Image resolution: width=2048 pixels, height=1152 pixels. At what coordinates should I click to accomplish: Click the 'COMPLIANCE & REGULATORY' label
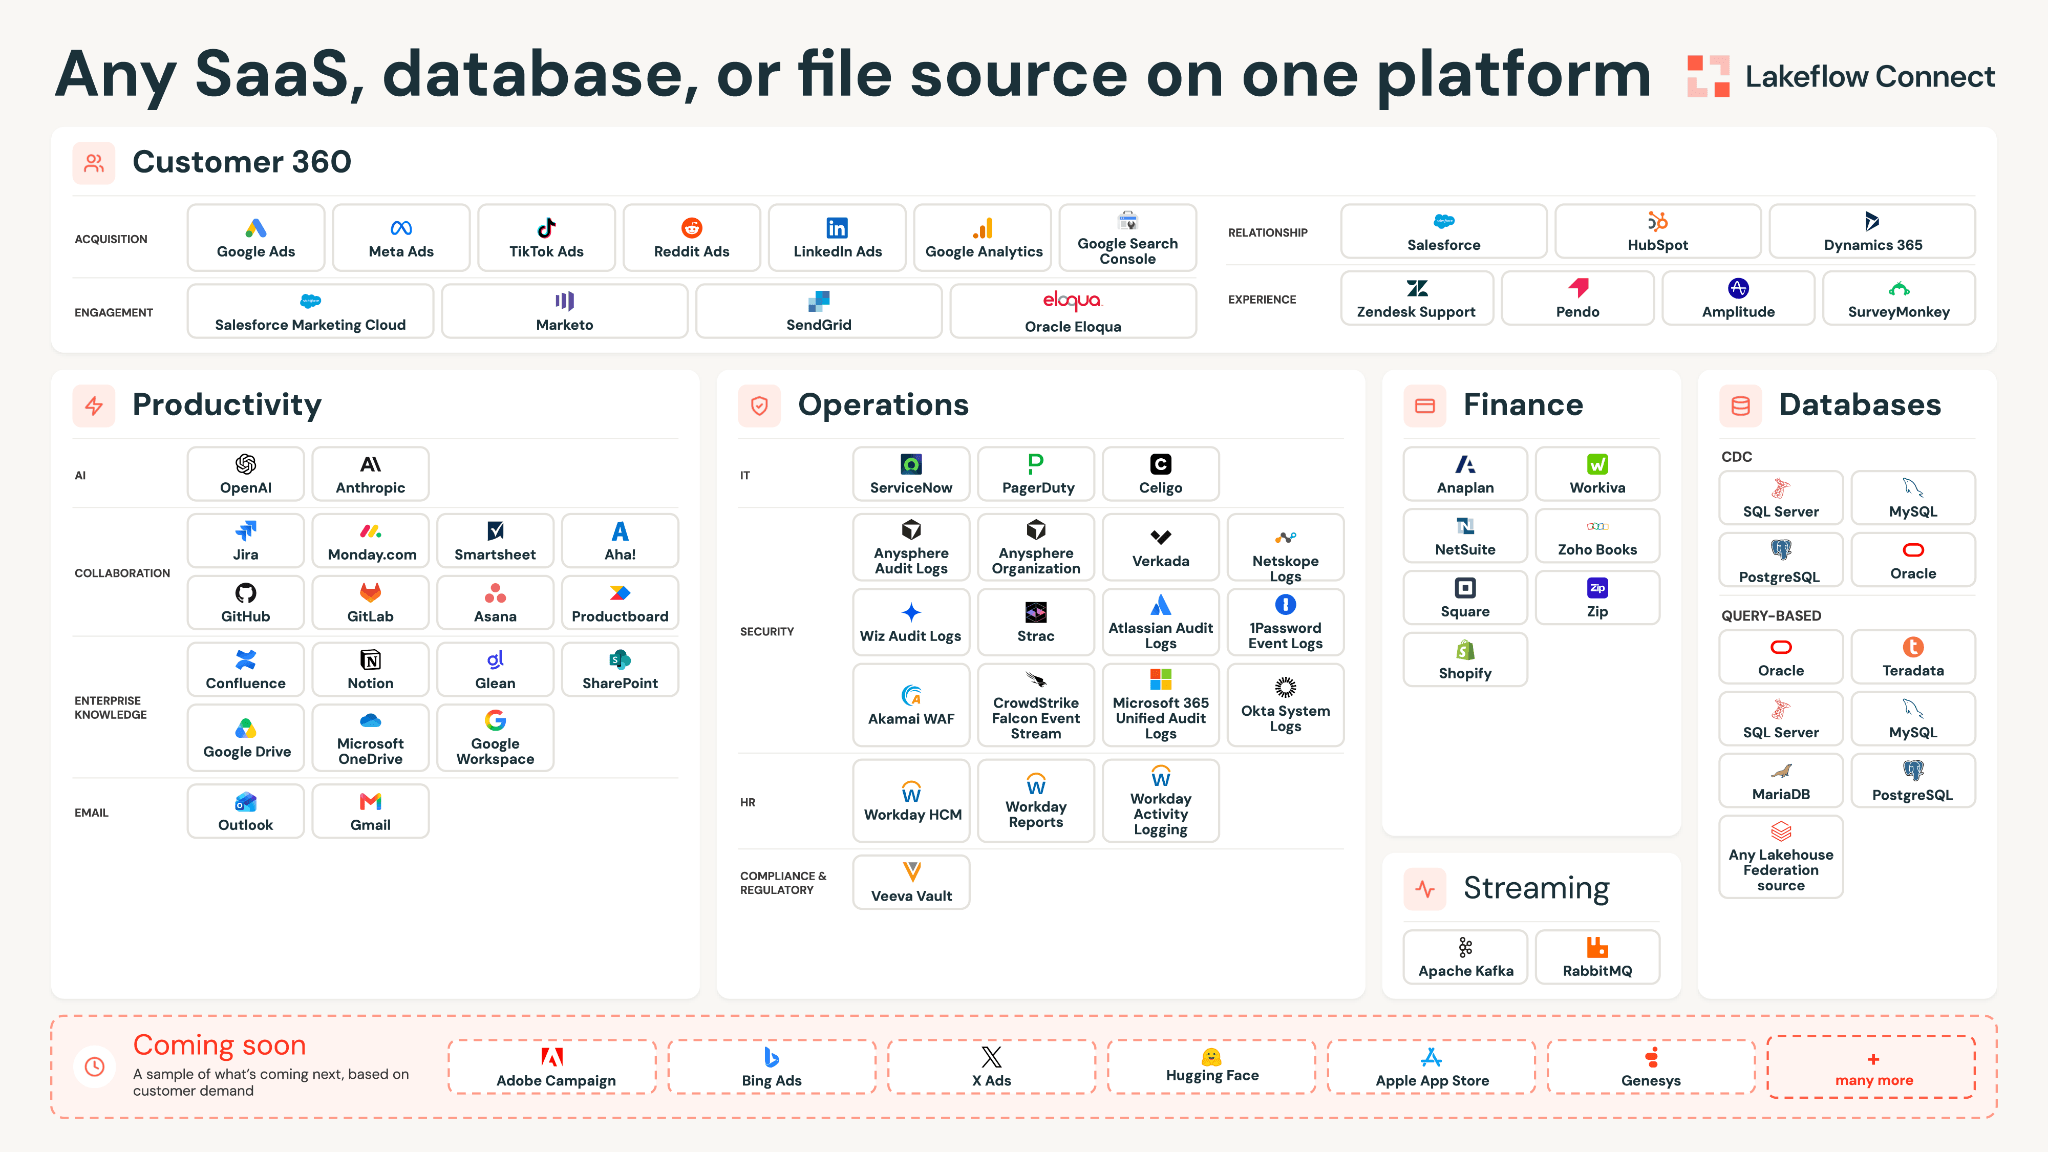(x=783, y=883)
